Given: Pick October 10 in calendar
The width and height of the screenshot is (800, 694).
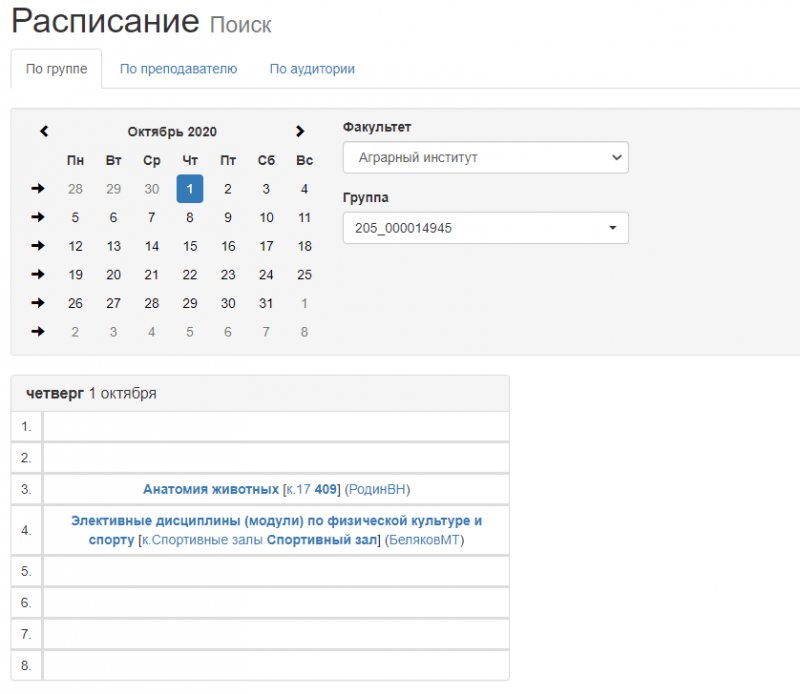Looking at the screenshot, I should pos(266,217).
